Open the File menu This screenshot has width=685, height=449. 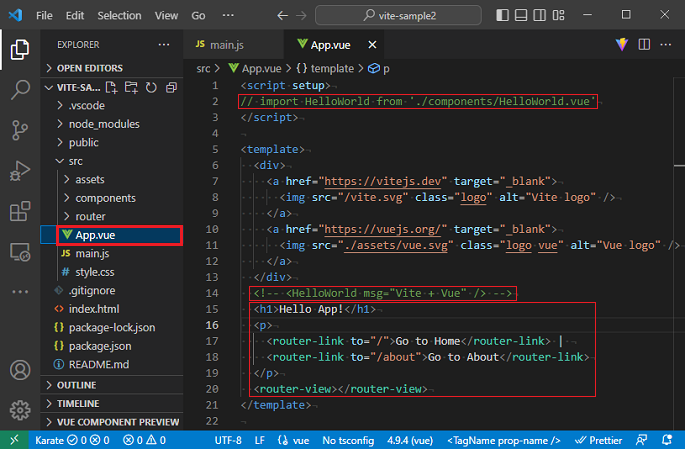(44, 16)
